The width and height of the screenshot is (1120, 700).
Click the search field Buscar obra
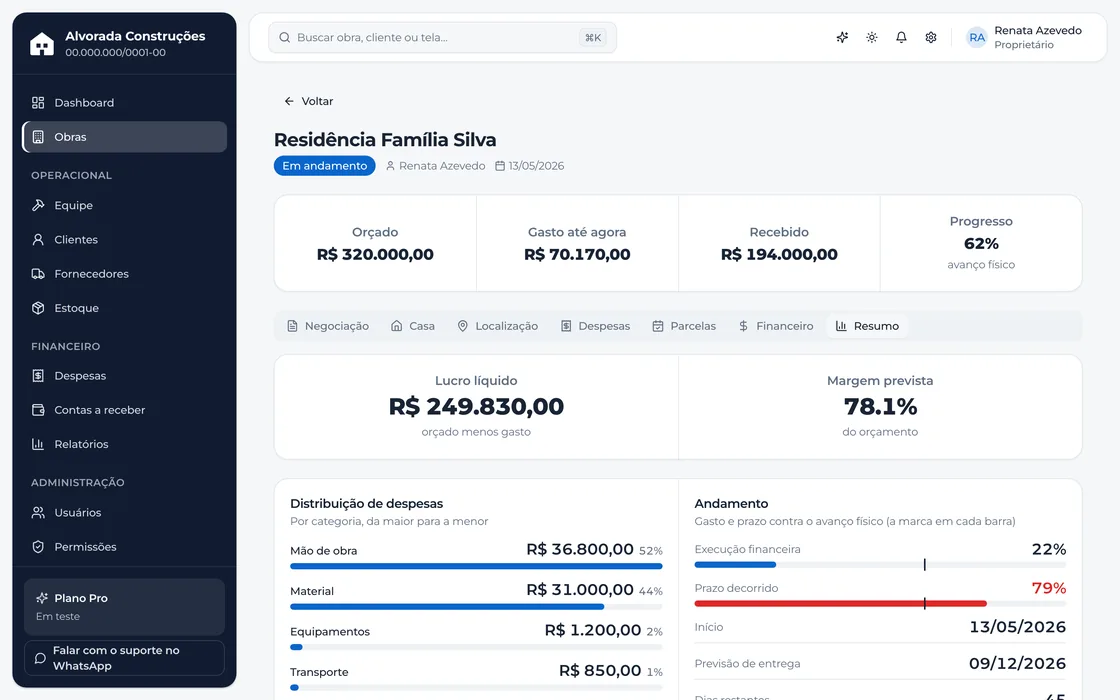pyautogui.click(x=442, y=37)
